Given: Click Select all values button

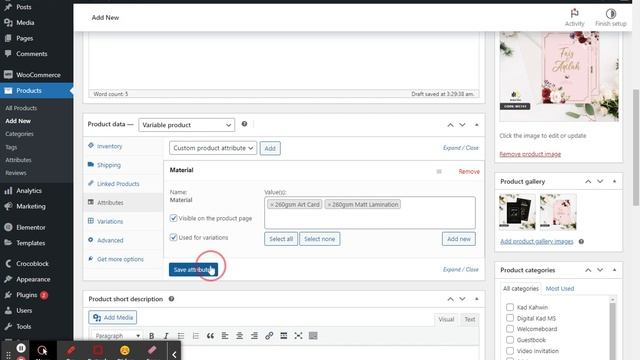Looking at the screenshot, I should pyautogui.click(x=281, y=239).
